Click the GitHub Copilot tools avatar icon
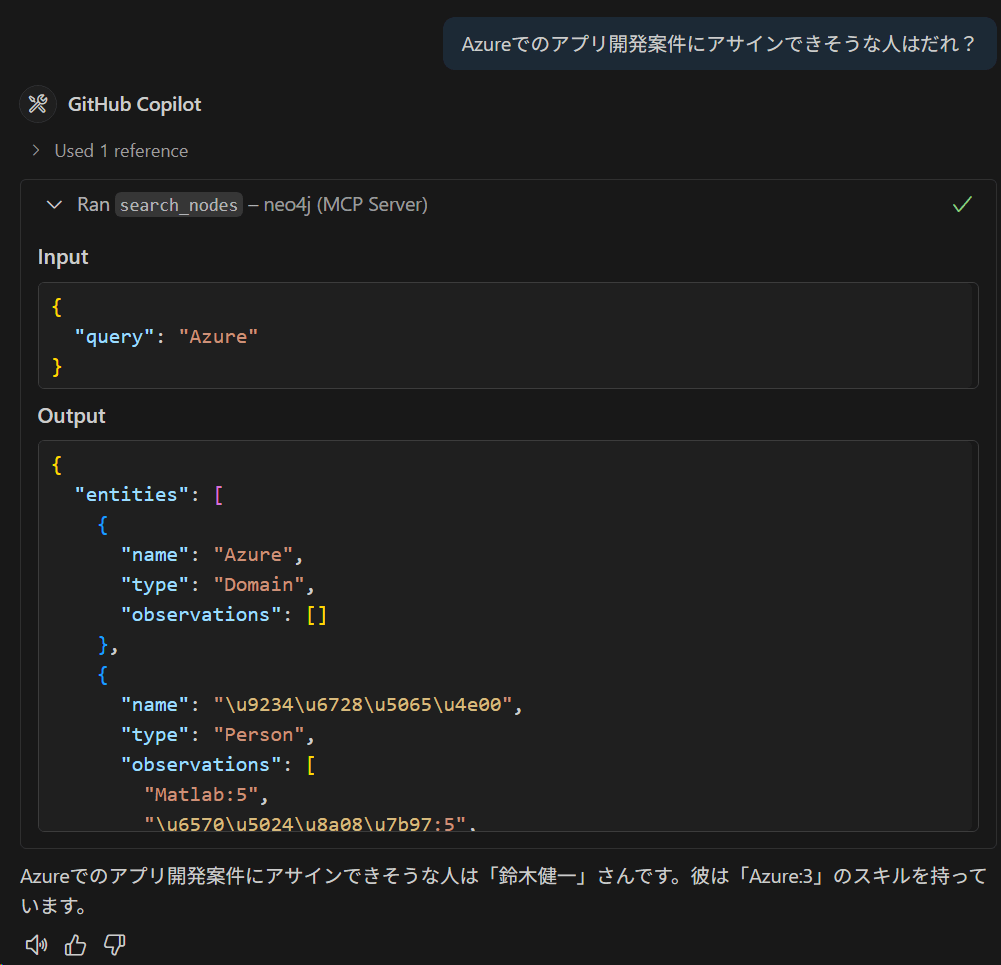The height and width of the screenshot is (965, 1001). pyautogui.click(x=38, y=104)
